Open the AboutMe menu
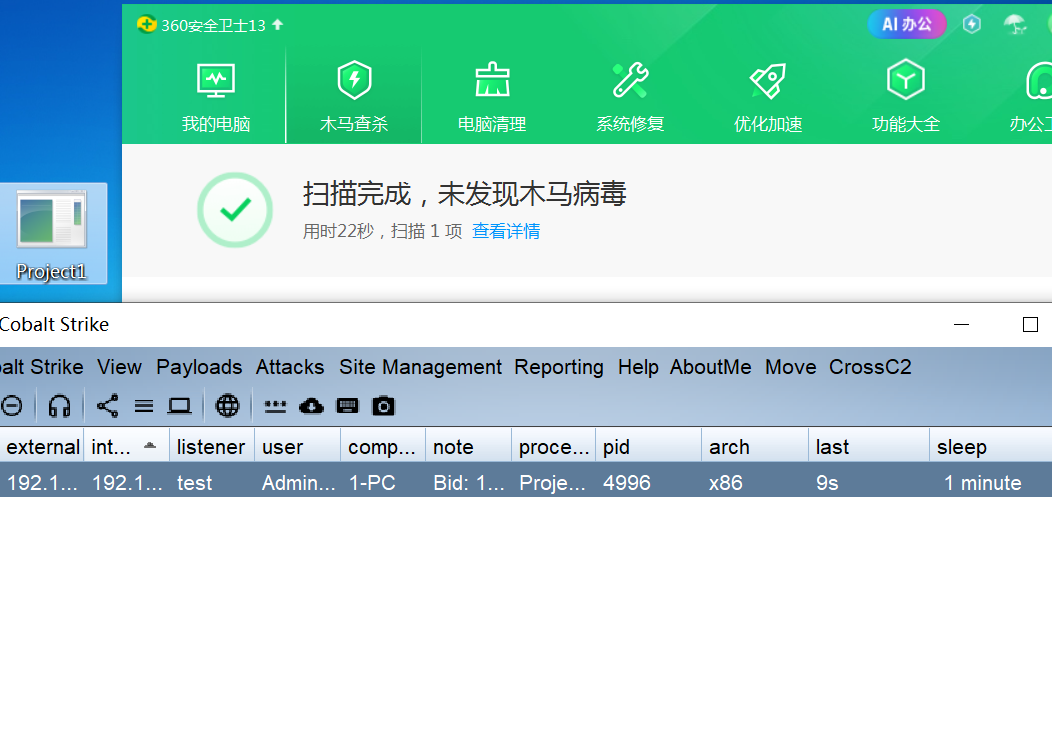 tap(711, 367)
